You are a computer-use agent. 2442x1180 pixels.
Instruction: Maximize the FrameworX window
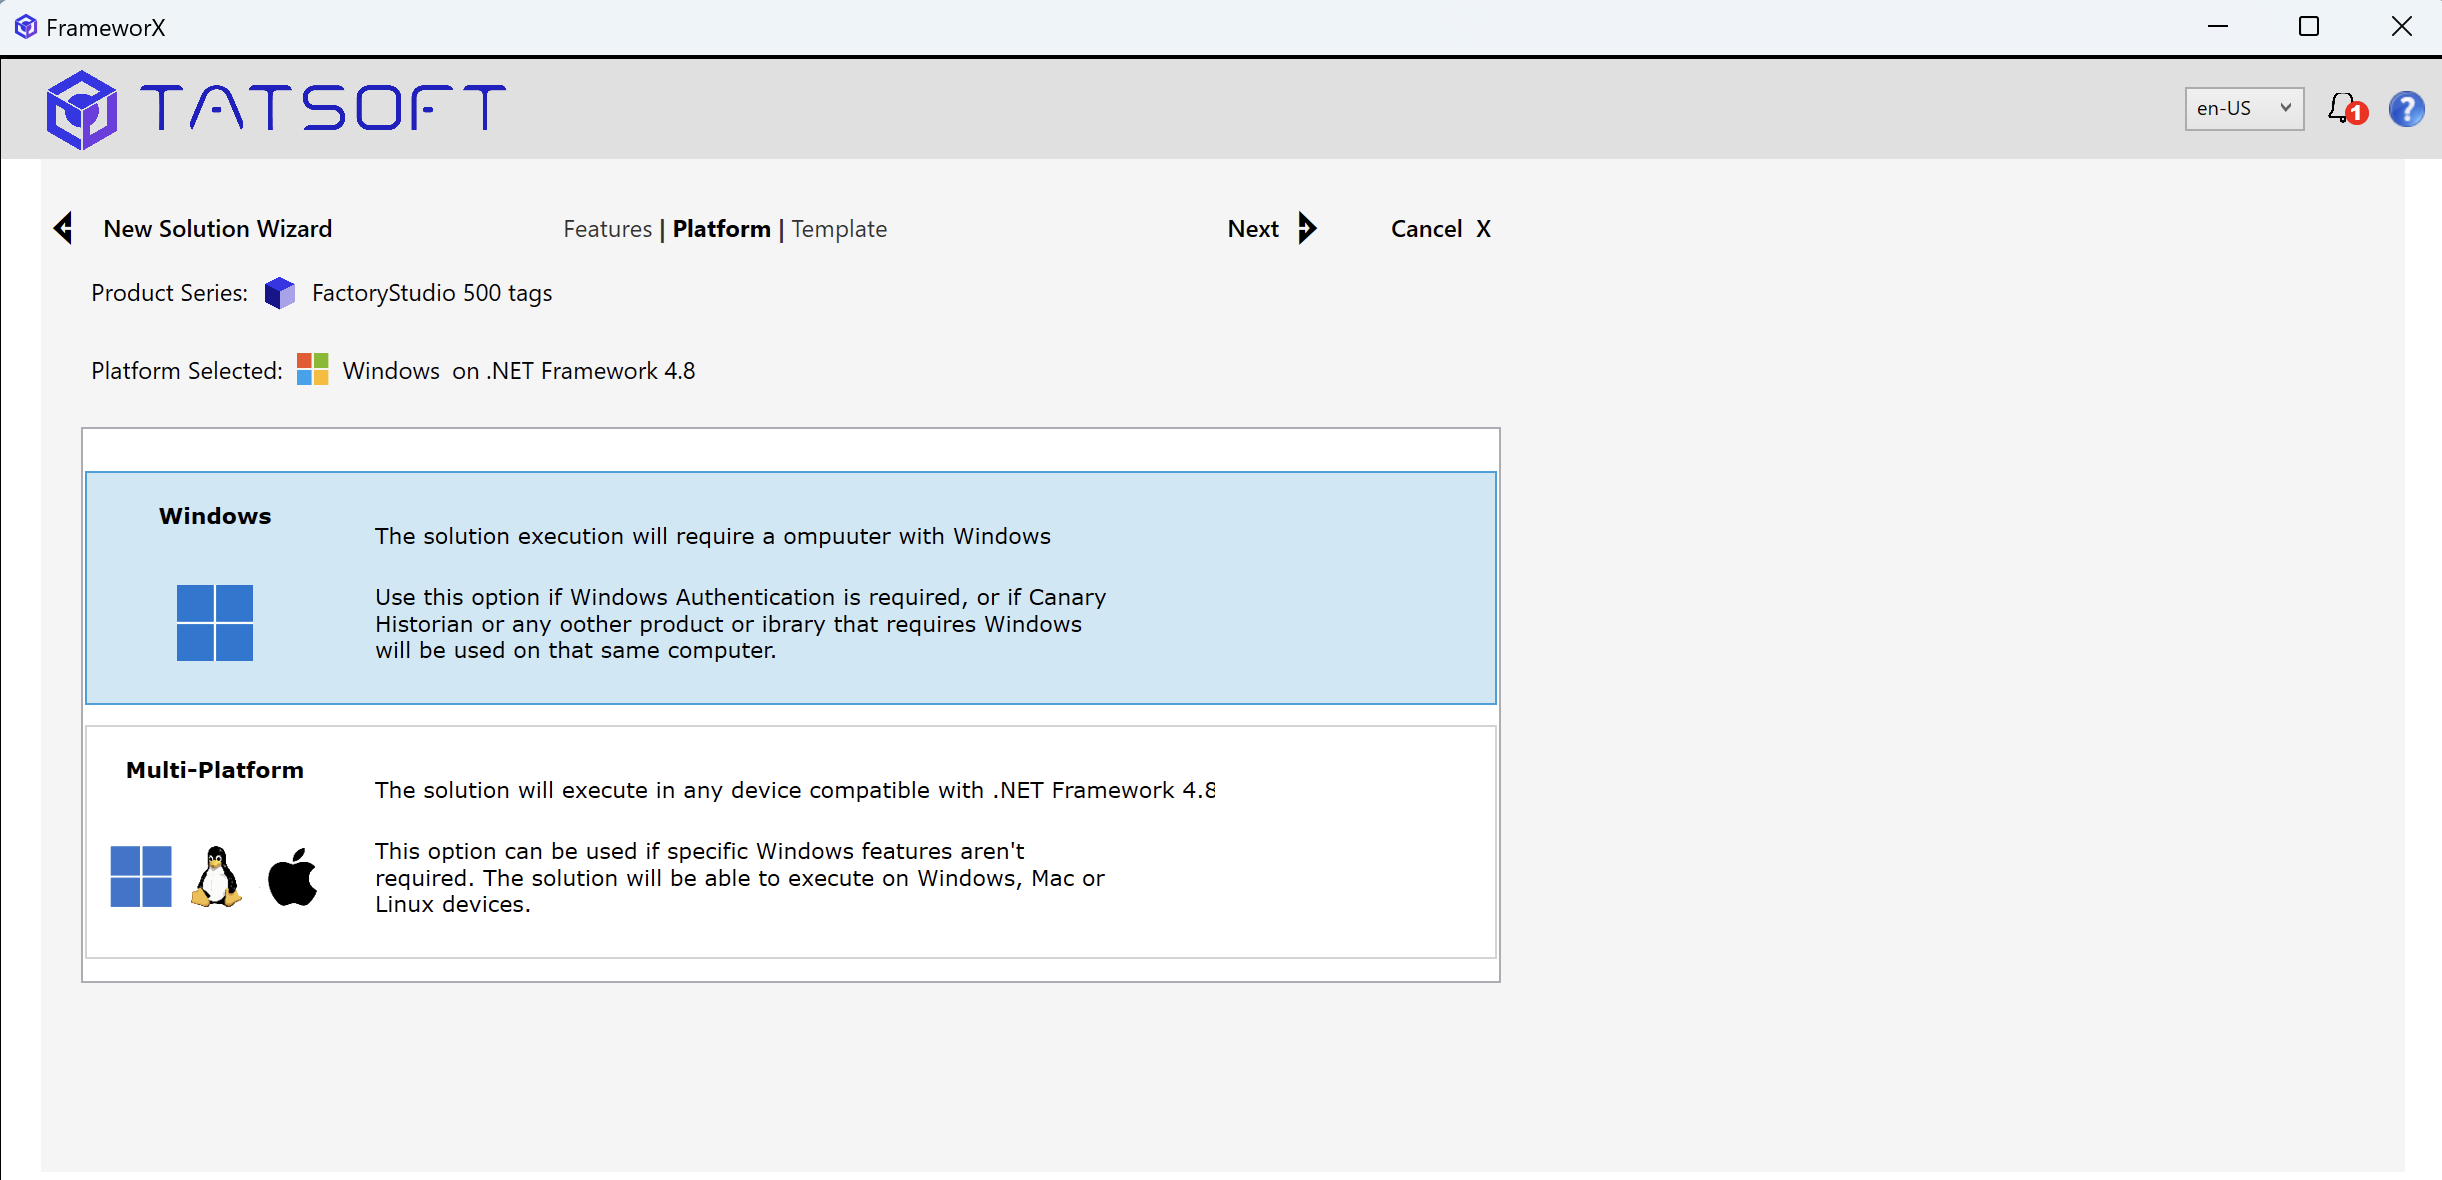[2309, 27]
